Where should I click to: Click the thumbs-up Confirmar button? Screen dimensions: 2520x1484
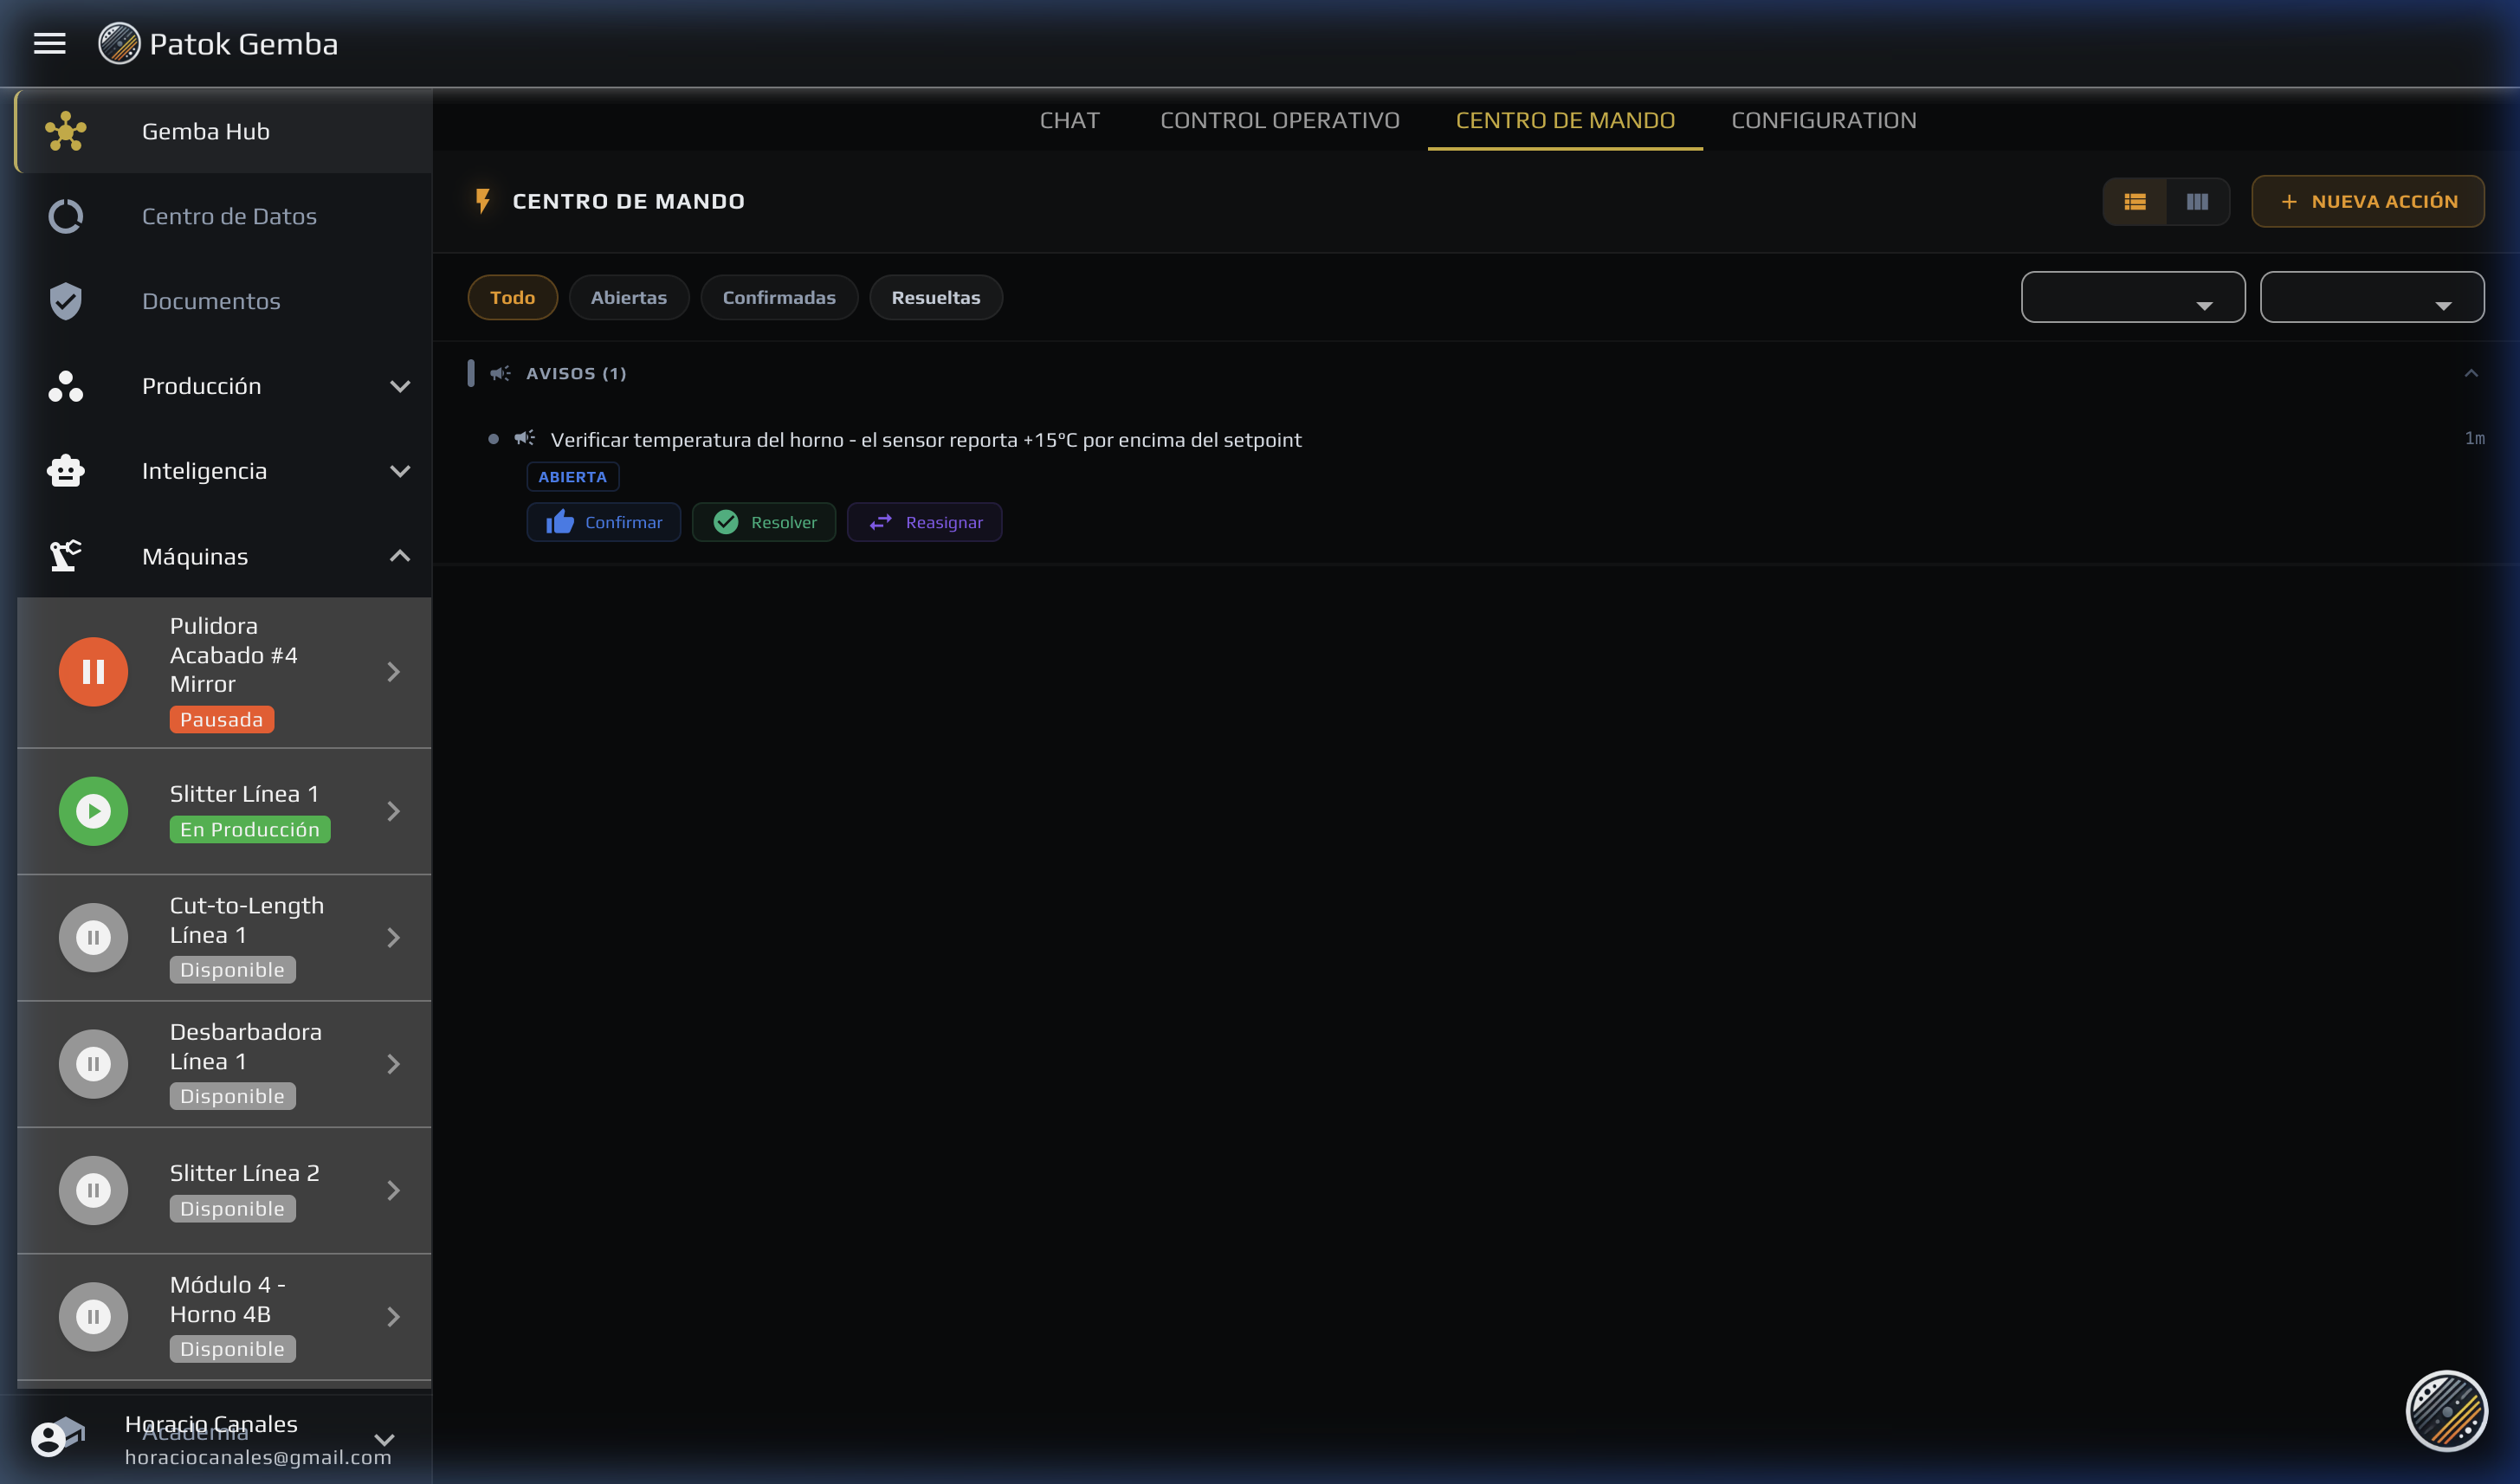(603, 522)
